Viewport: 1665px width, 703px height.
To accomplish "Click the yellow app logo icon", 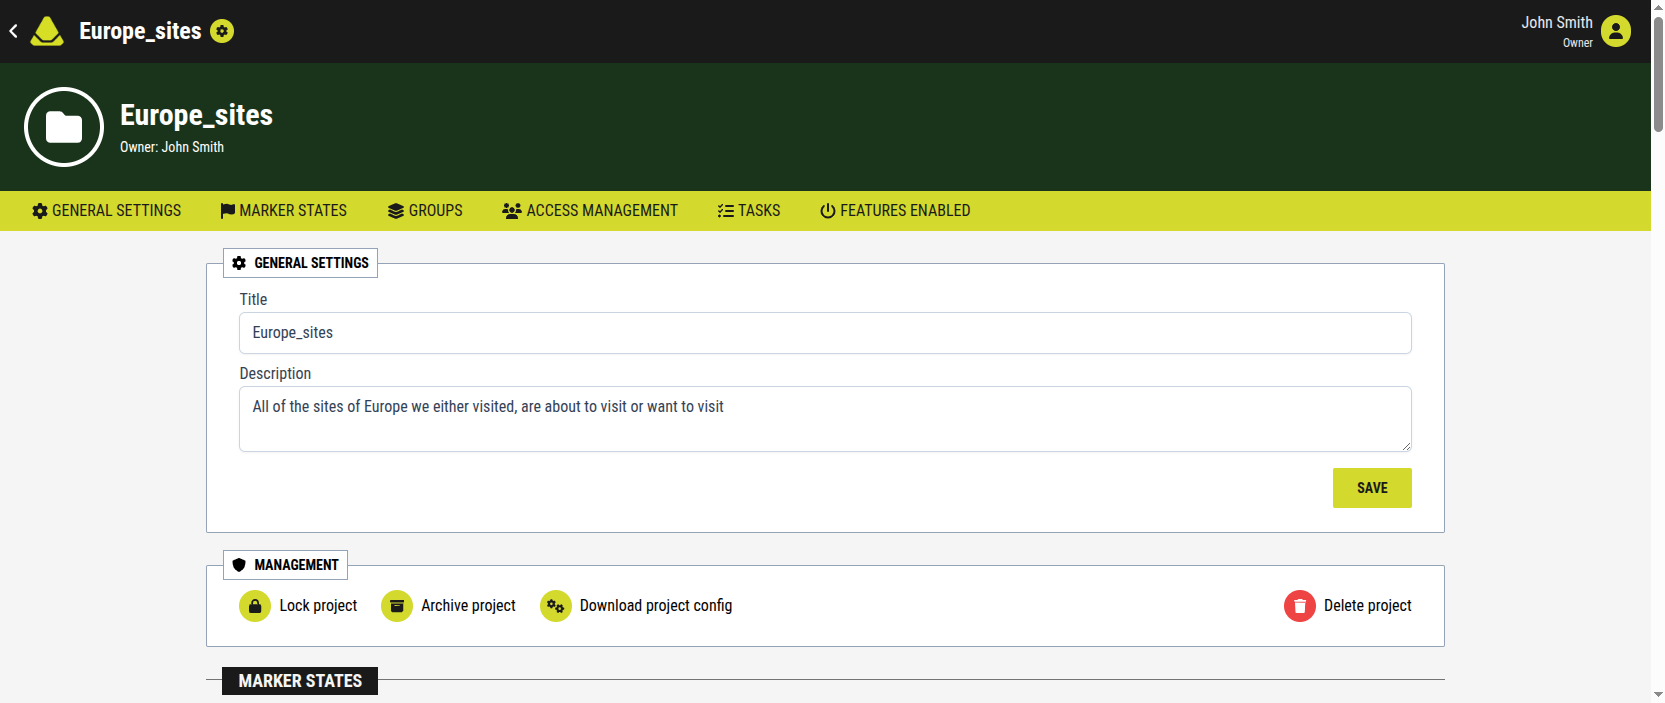I will pyautogui.click(x=47, y=31).
